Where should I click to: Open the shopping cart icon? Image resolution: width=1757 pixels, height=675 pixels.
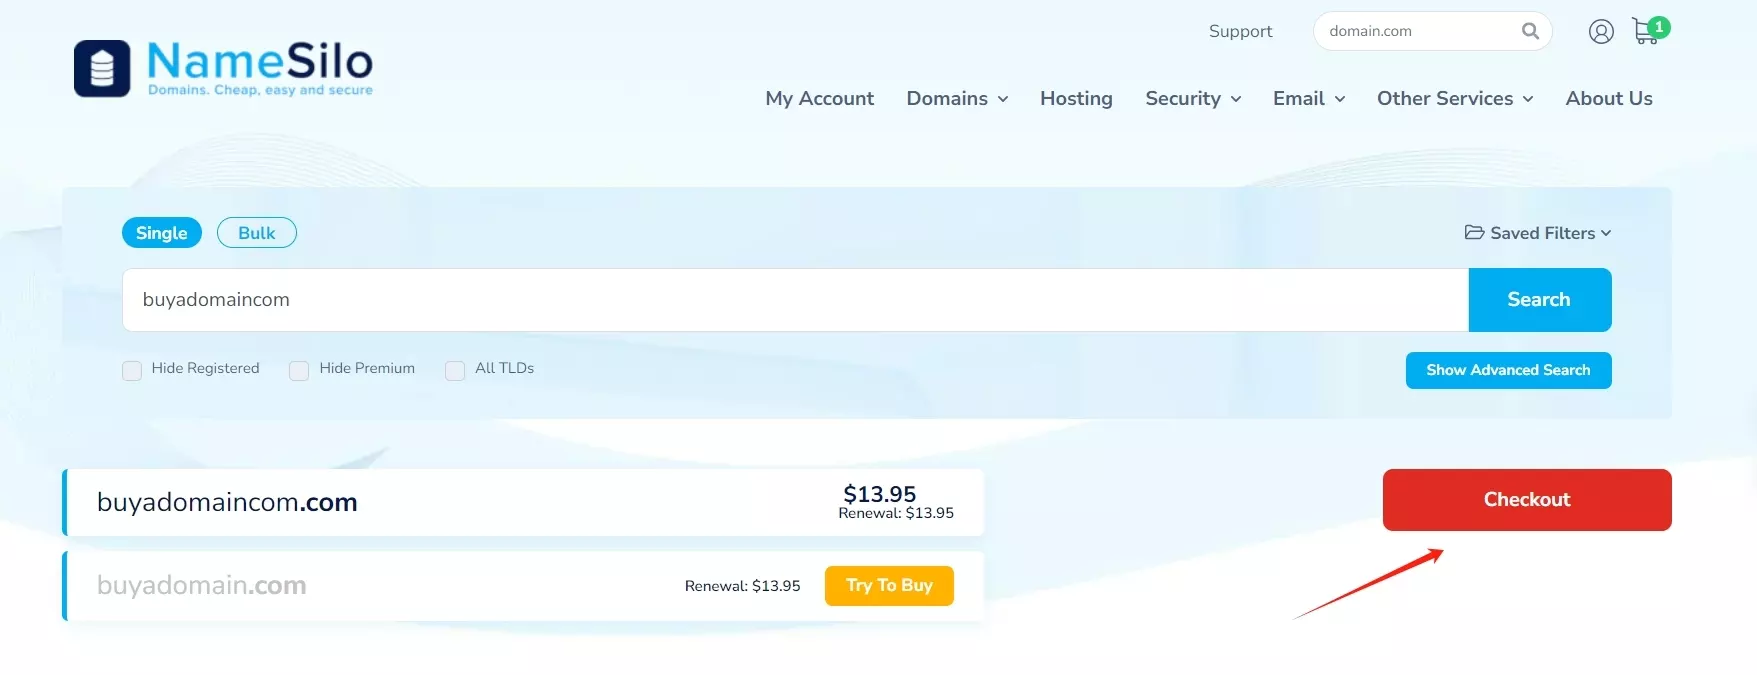(1645, 32)
